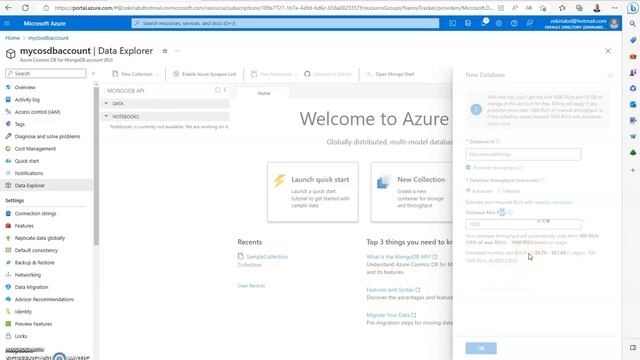Click the Data Explorer sidebar icon
This screenshot has height=360, width=640.
coord(8,185)
